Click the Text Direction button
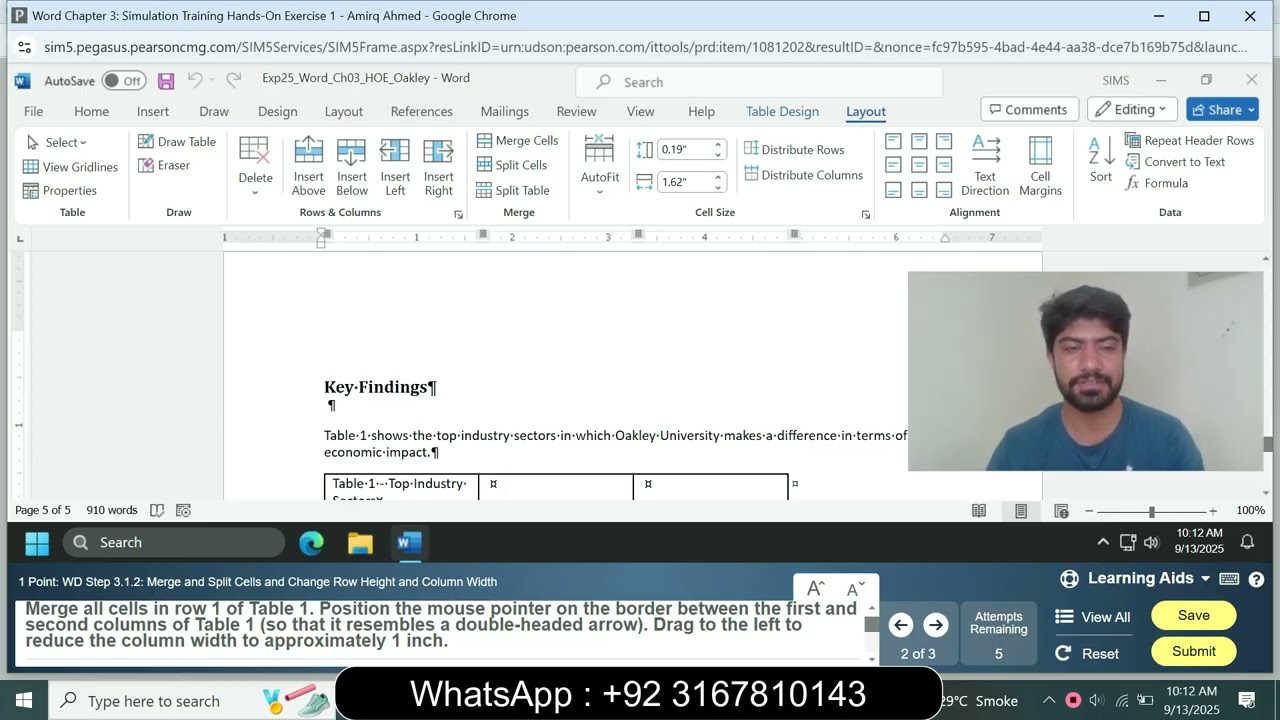The width and height of the screenshot is (1280, 720). tap(985, 167)
